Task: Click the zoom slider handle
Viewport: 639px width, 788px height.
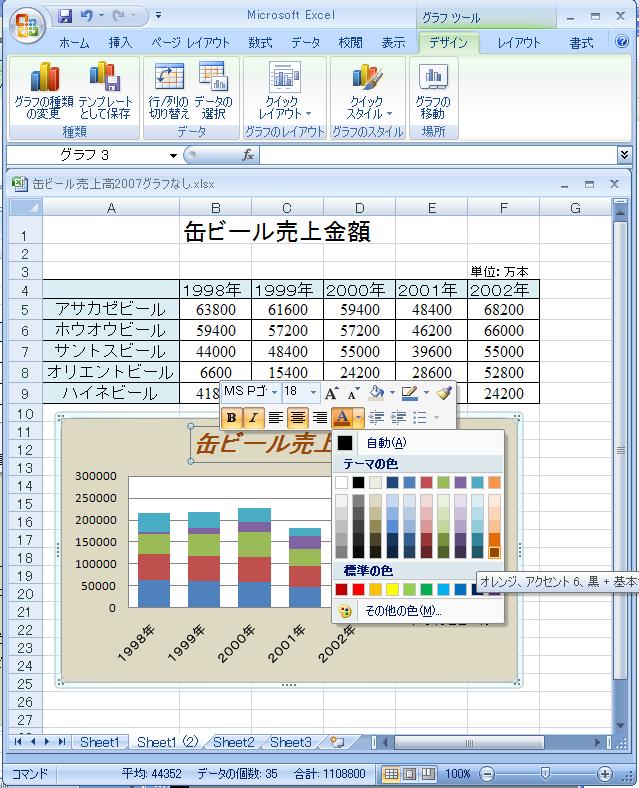Action: 545,774
